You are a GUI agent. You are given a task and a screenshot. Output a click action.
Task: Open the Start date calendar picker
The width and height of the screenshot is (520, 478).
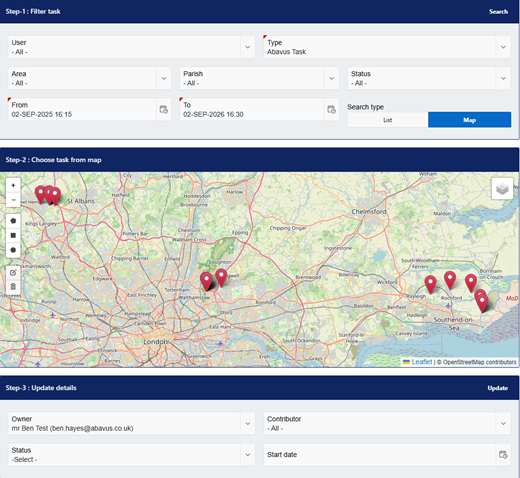(x=503, y=455)
